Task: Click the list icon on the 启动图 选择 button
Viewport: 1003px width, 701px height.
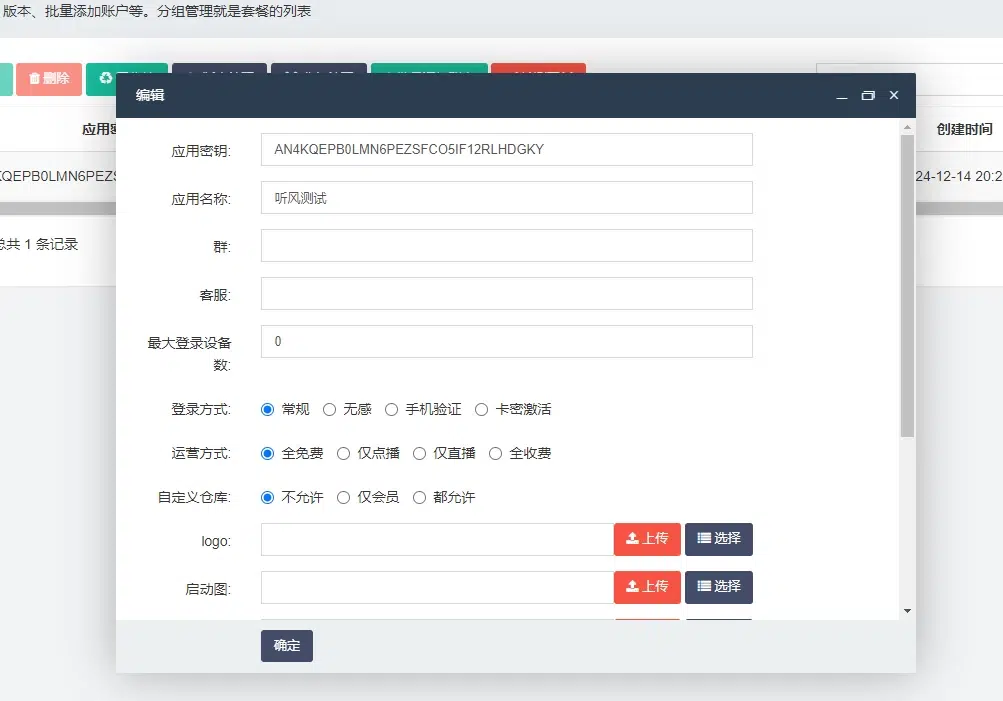Action: coord(703,588)
